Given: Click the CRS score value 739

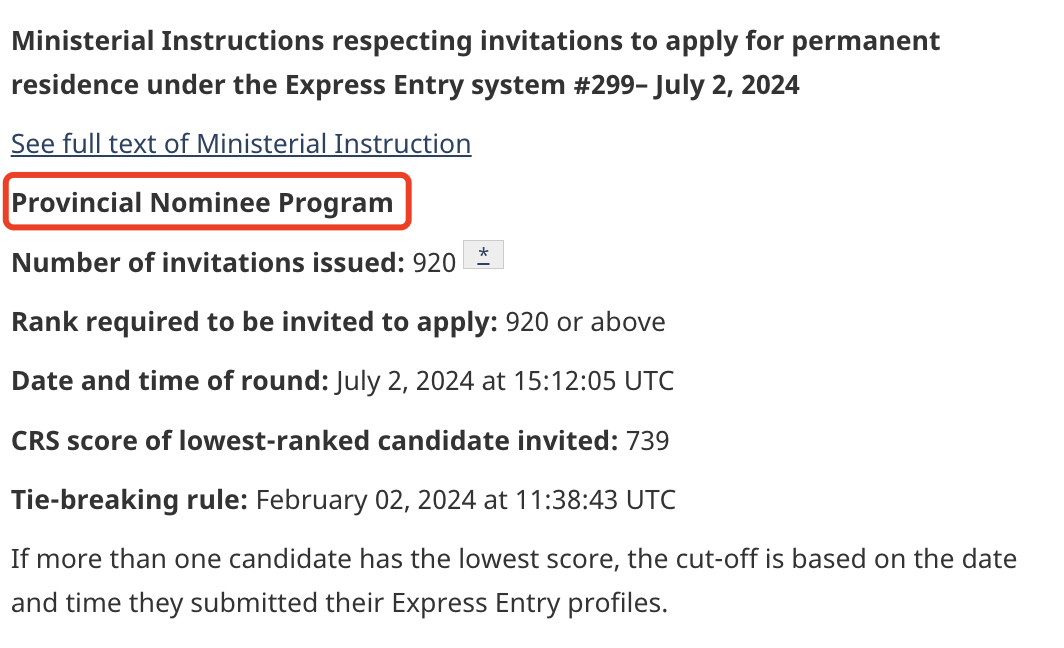Looking at the screenshot, I should 647,440.
